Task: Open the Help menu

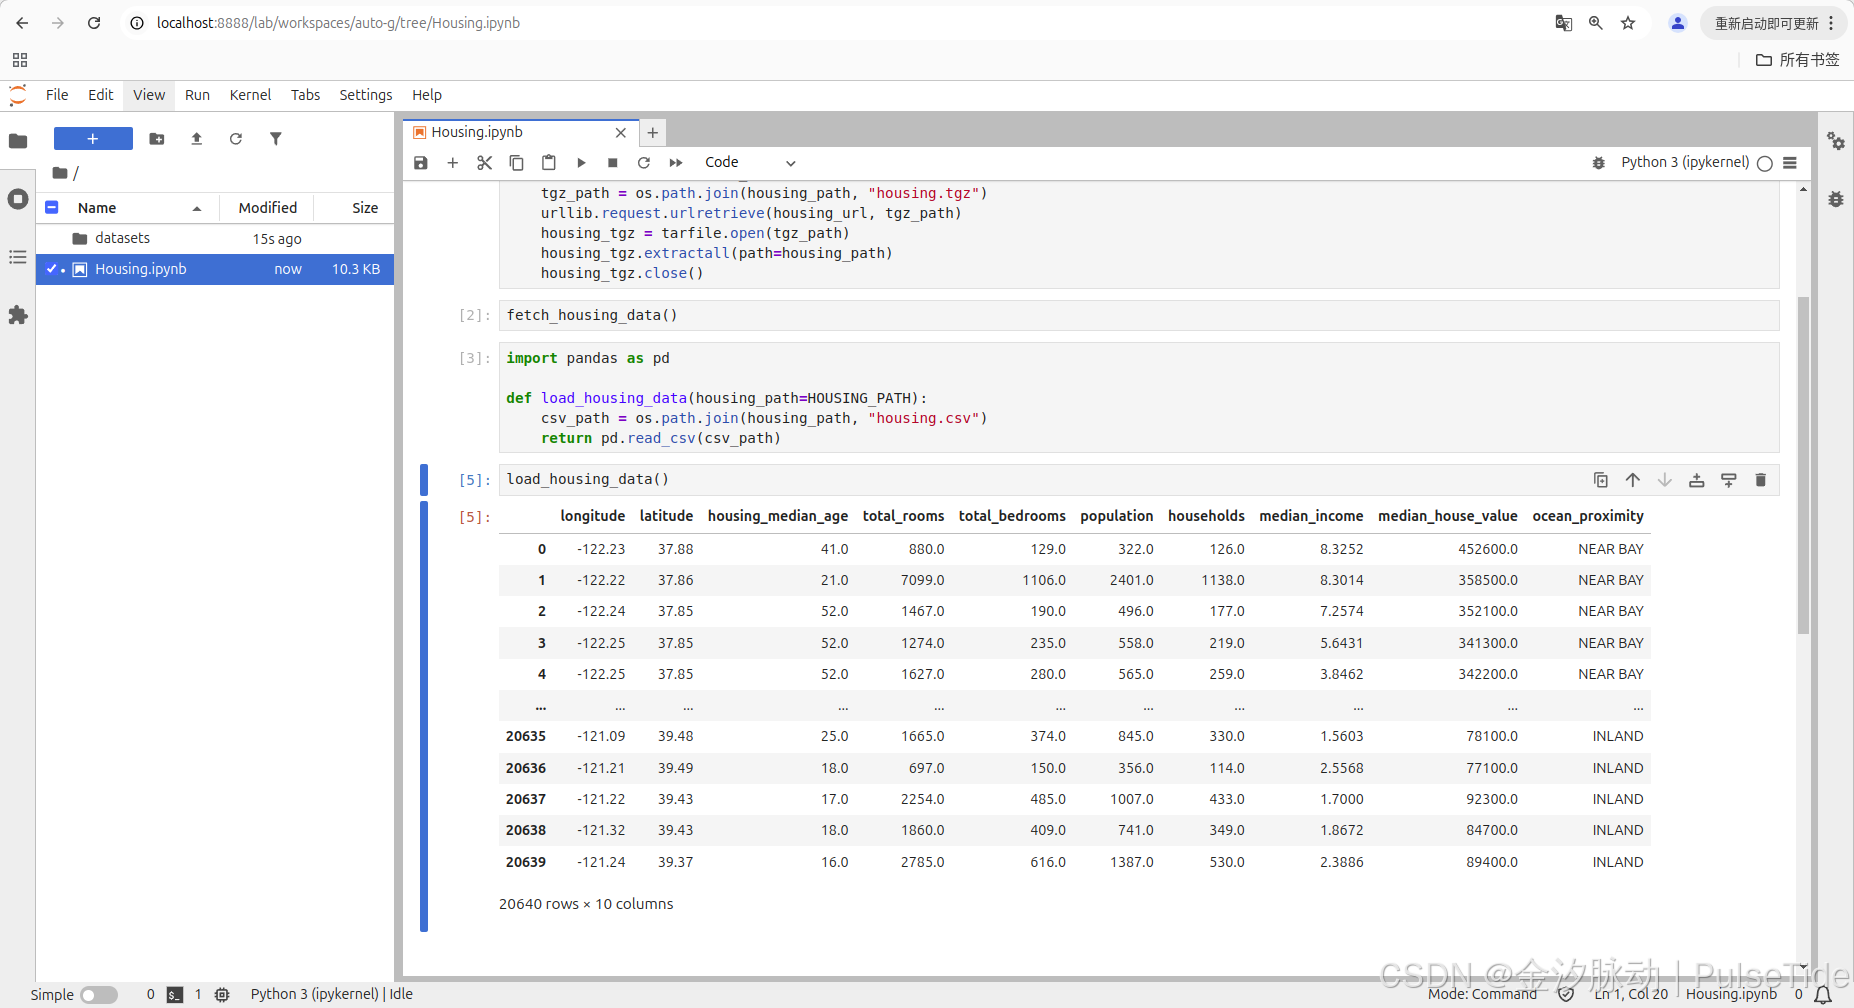Action: (427, 95)
